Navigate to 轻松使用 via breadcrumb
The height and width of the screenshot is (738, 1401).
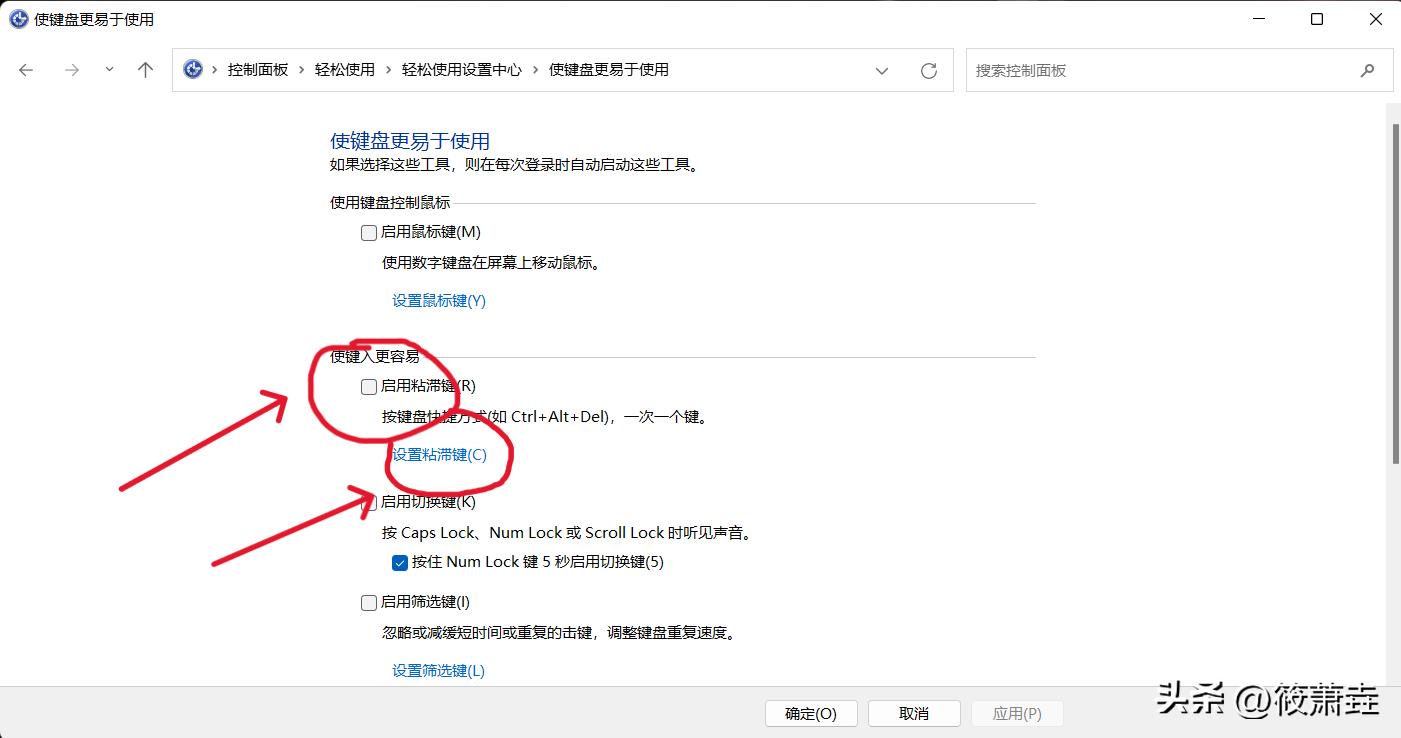tap(345, 69)
